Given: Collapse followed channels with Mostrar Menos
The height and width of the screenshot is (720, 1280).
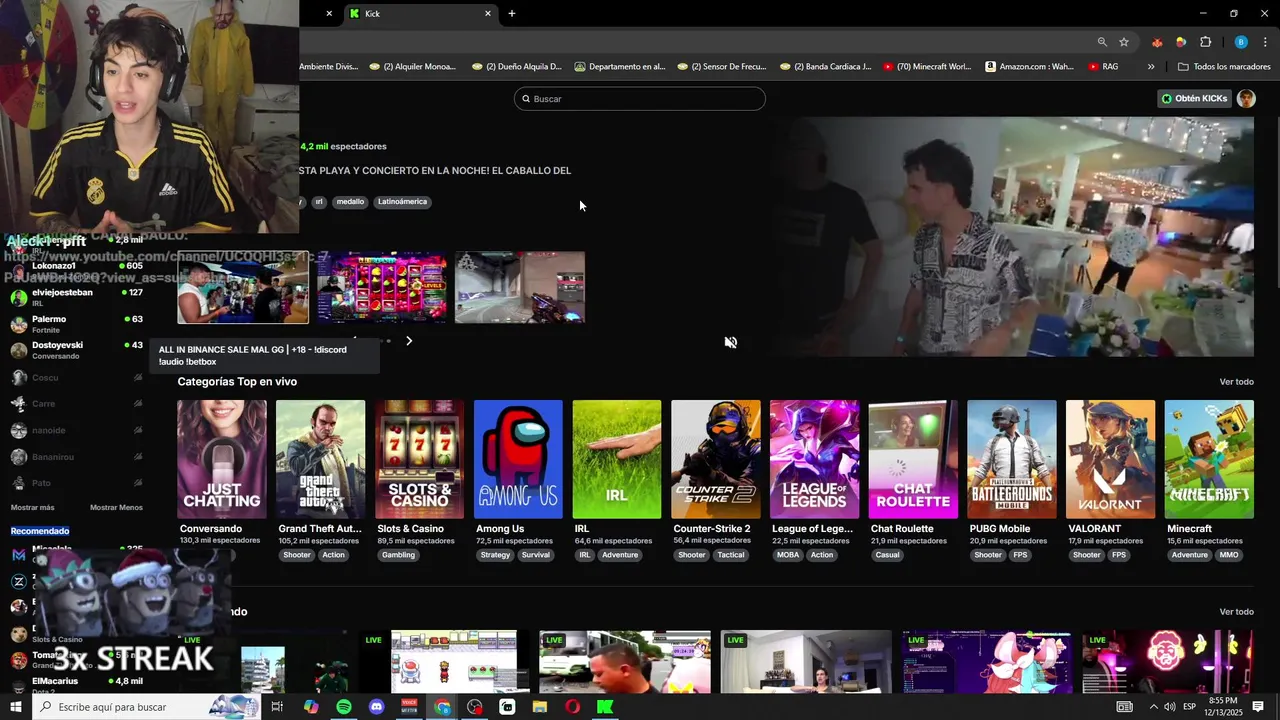Looking at the screenshot, I should coord(116,508).
